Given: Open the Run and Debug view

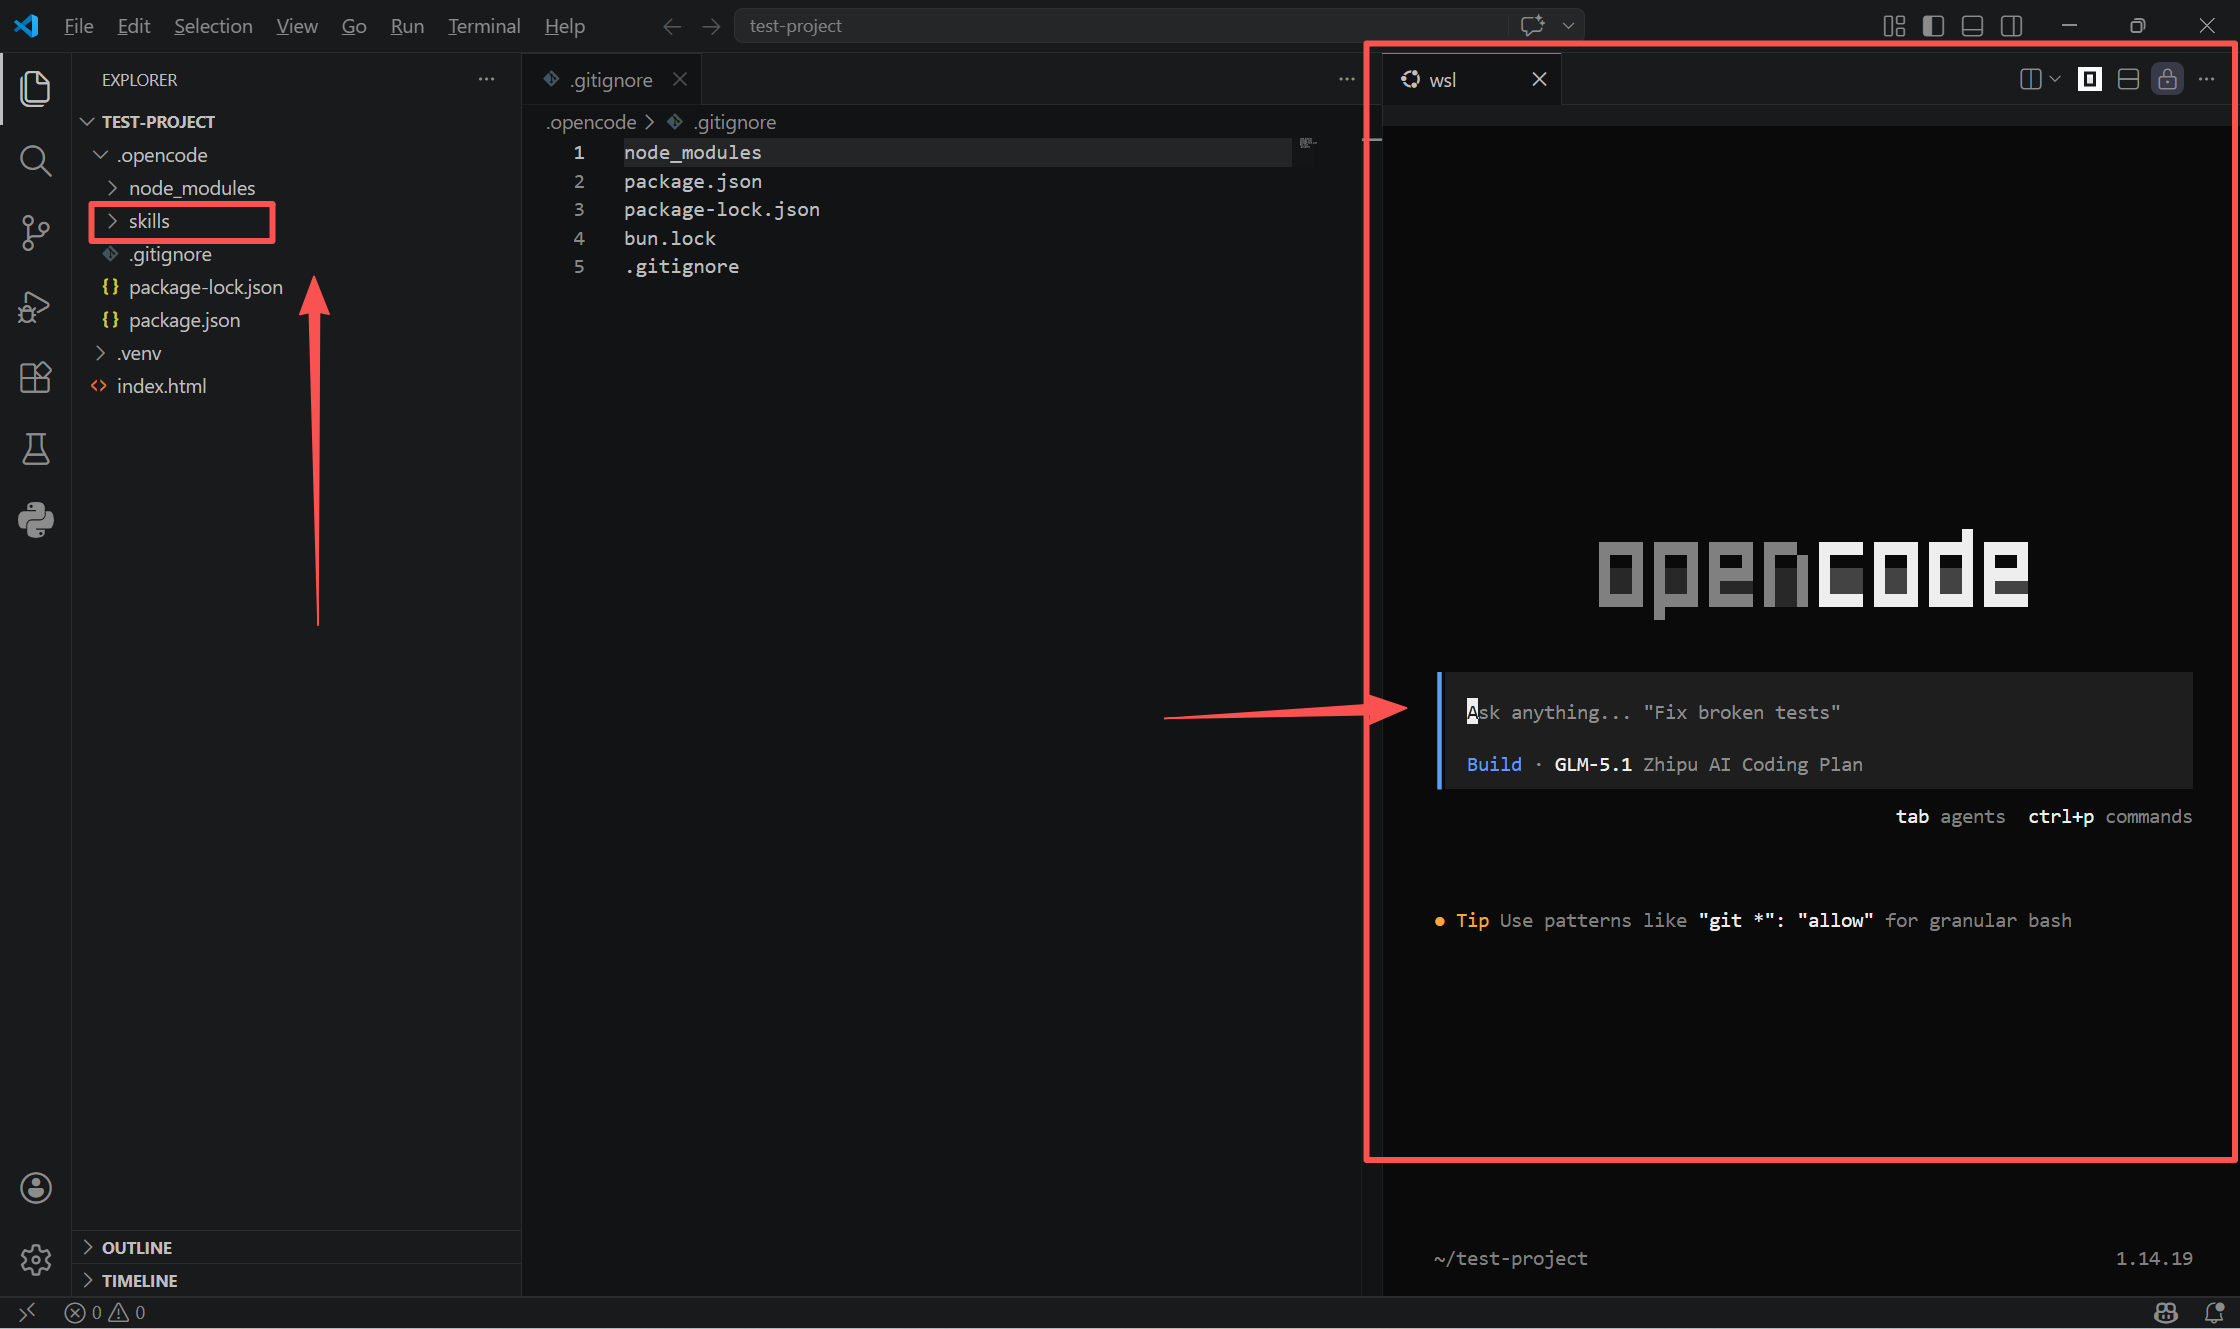Looking at the screenshot, I should [x=35, y=306].
